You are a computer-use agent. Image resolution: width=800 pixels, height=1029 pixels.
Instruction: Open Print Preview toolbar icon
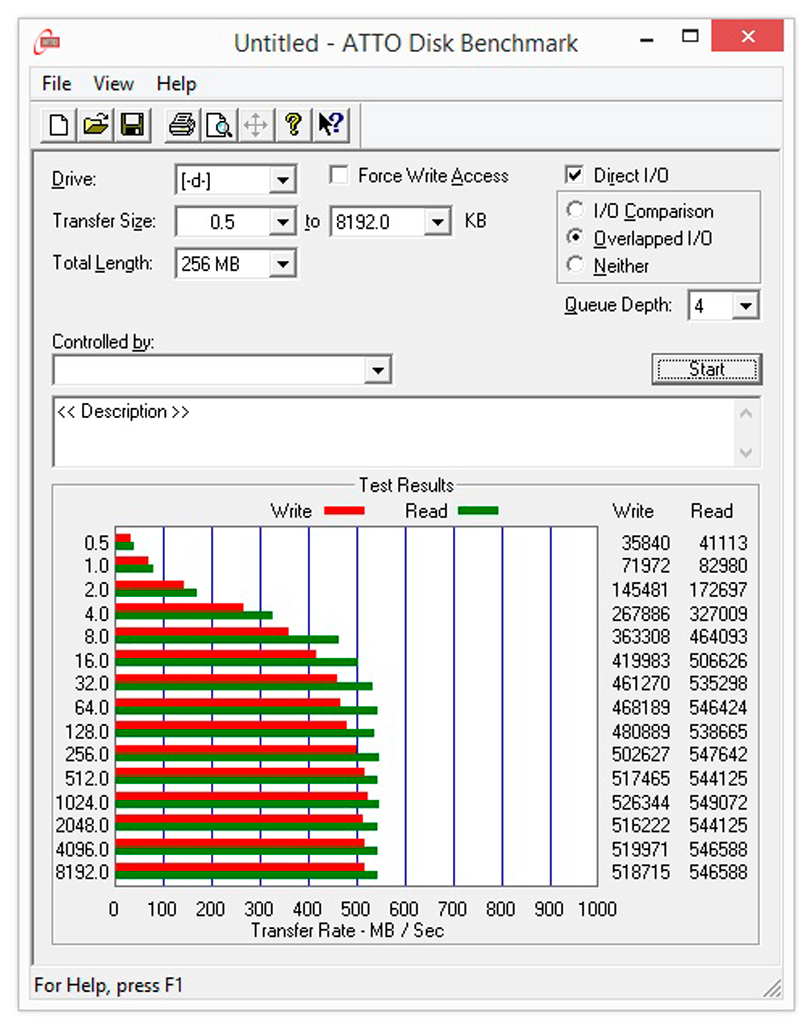coord(218,125)
